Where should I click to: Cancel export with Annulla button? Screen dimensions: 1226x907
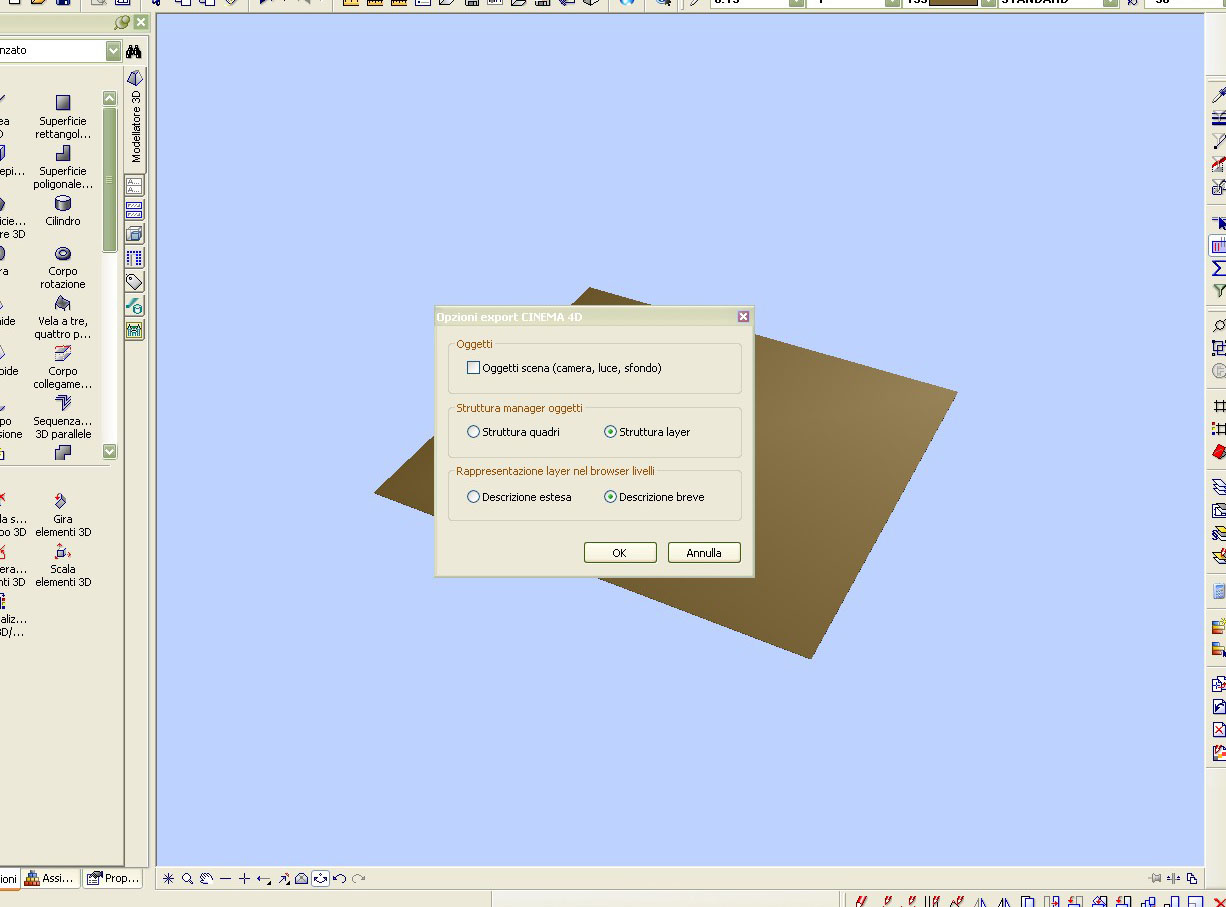point(704,553)
